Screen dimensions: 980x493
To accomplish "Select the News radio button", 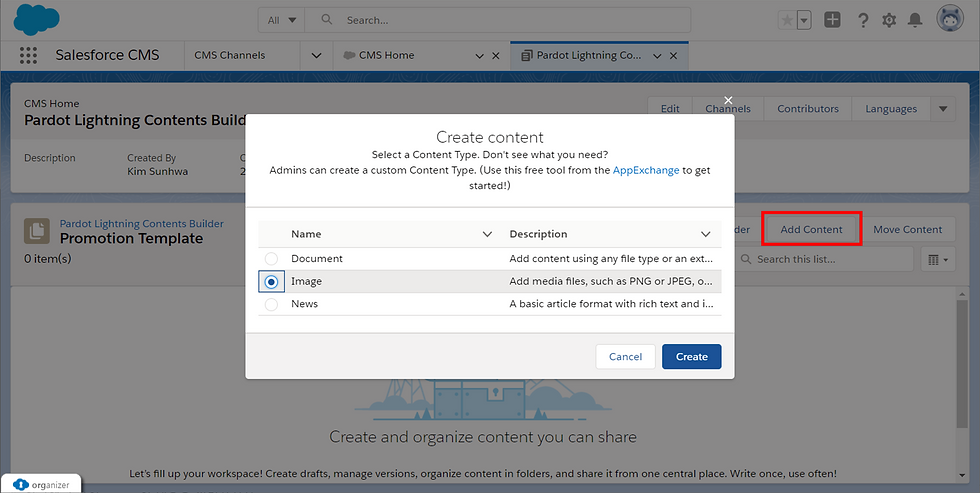I will [271, 304].
